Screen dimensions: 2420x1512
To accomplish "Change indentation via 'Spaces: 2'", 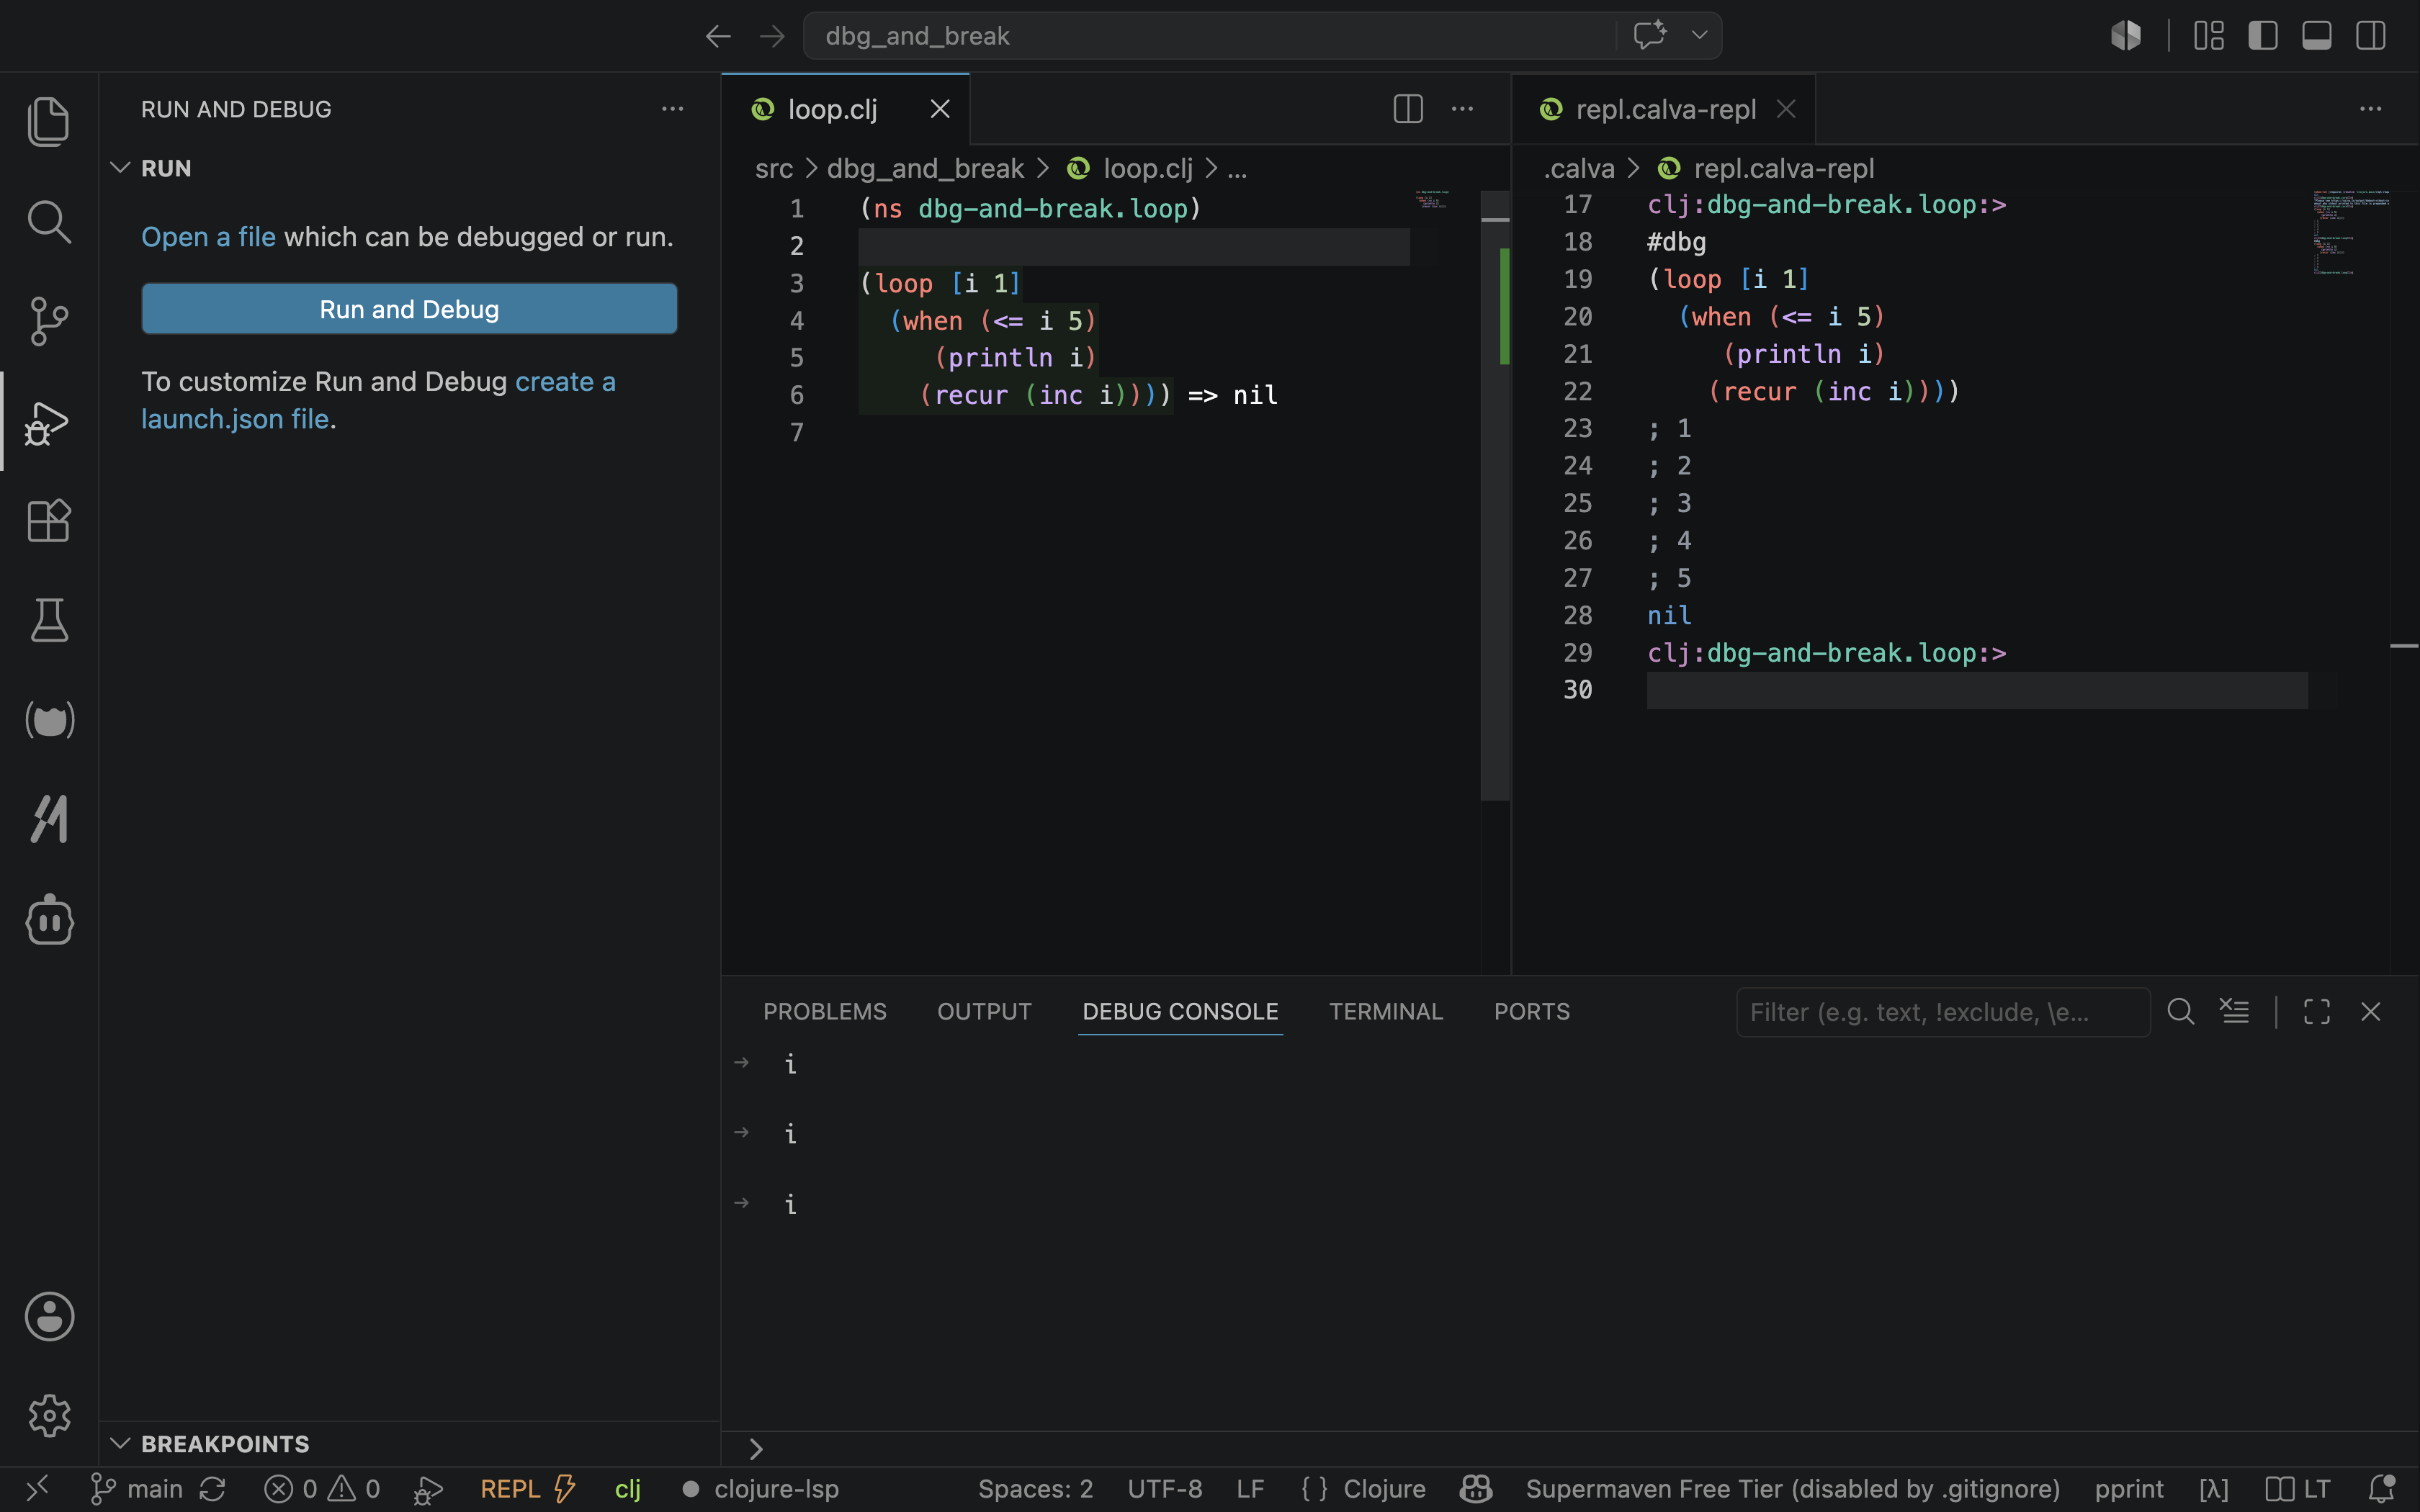I will point(1035,1489).
